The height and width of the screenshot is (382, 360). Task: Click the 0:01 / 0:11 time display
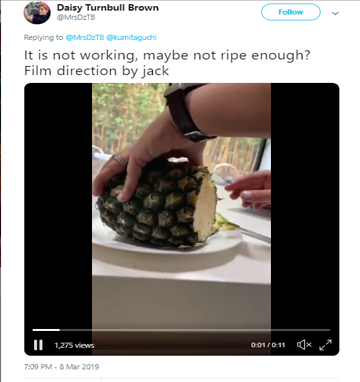click(268, 345)
